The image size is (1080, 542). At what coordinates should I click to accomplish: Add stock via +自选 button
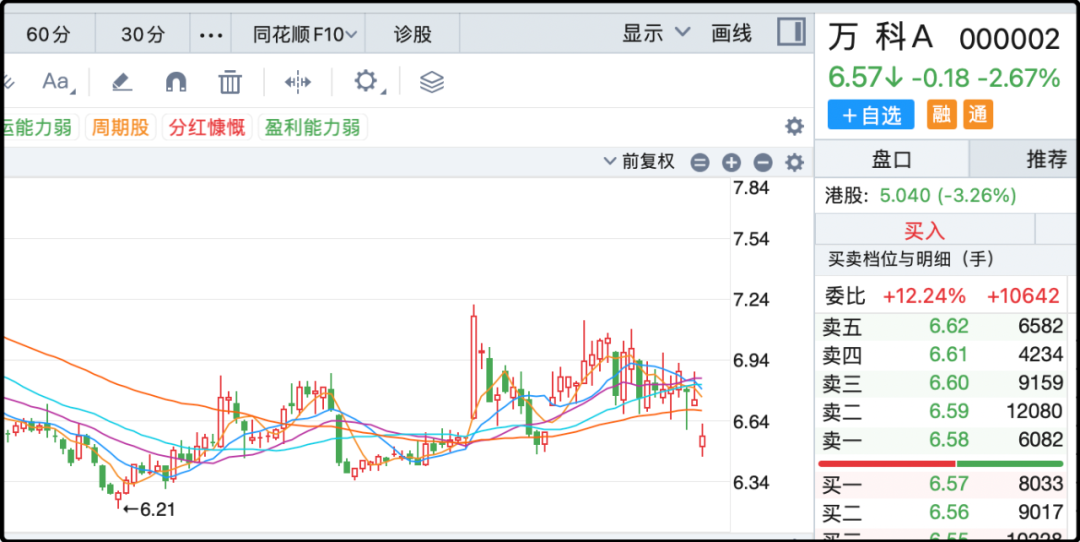871,115
